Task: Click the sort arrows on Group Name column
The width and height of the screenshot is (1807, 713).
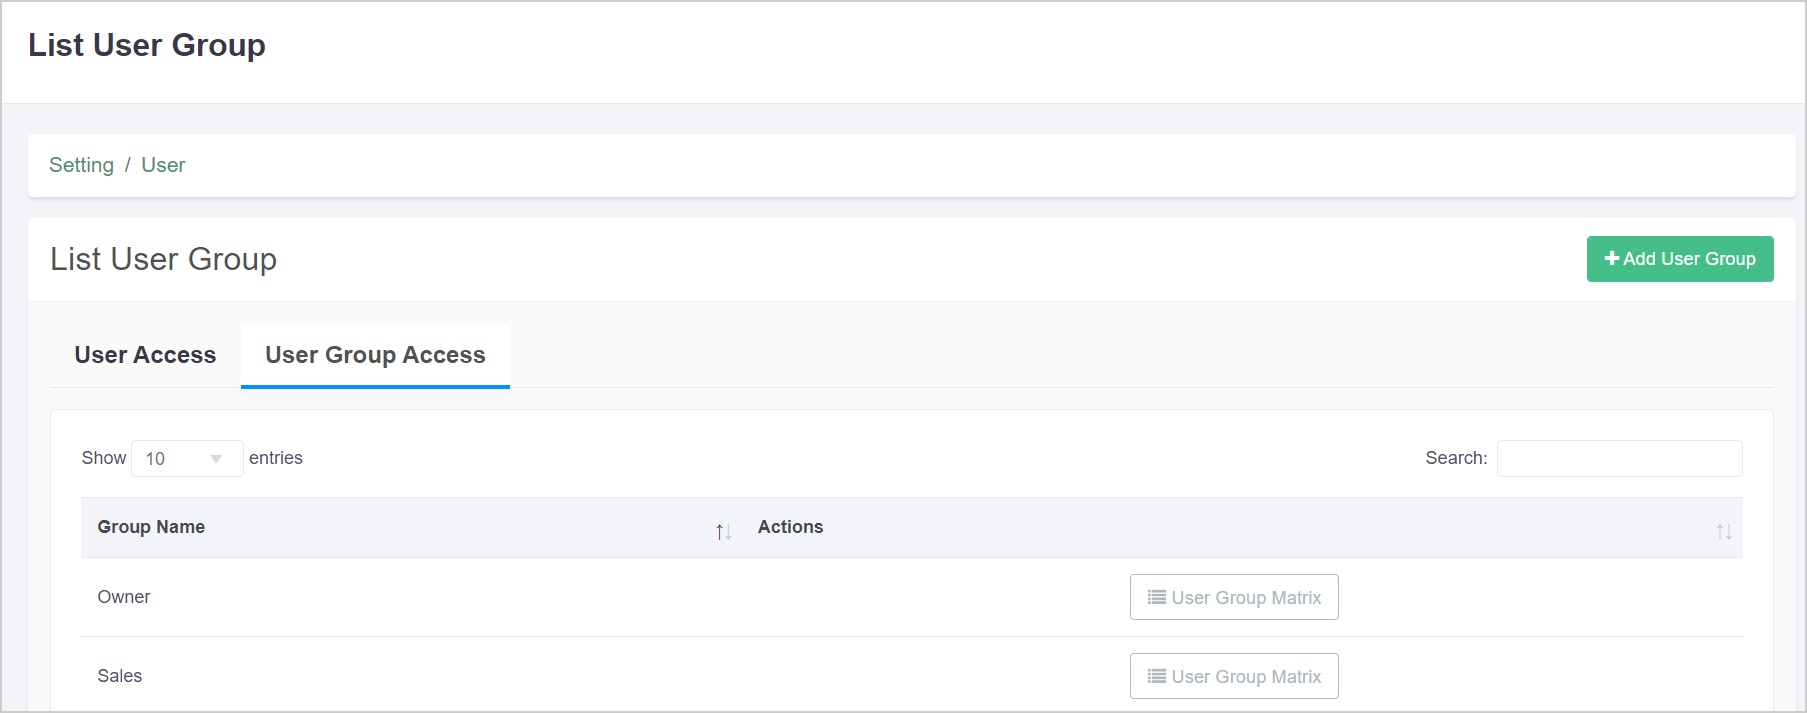Action: pos(723,531)
